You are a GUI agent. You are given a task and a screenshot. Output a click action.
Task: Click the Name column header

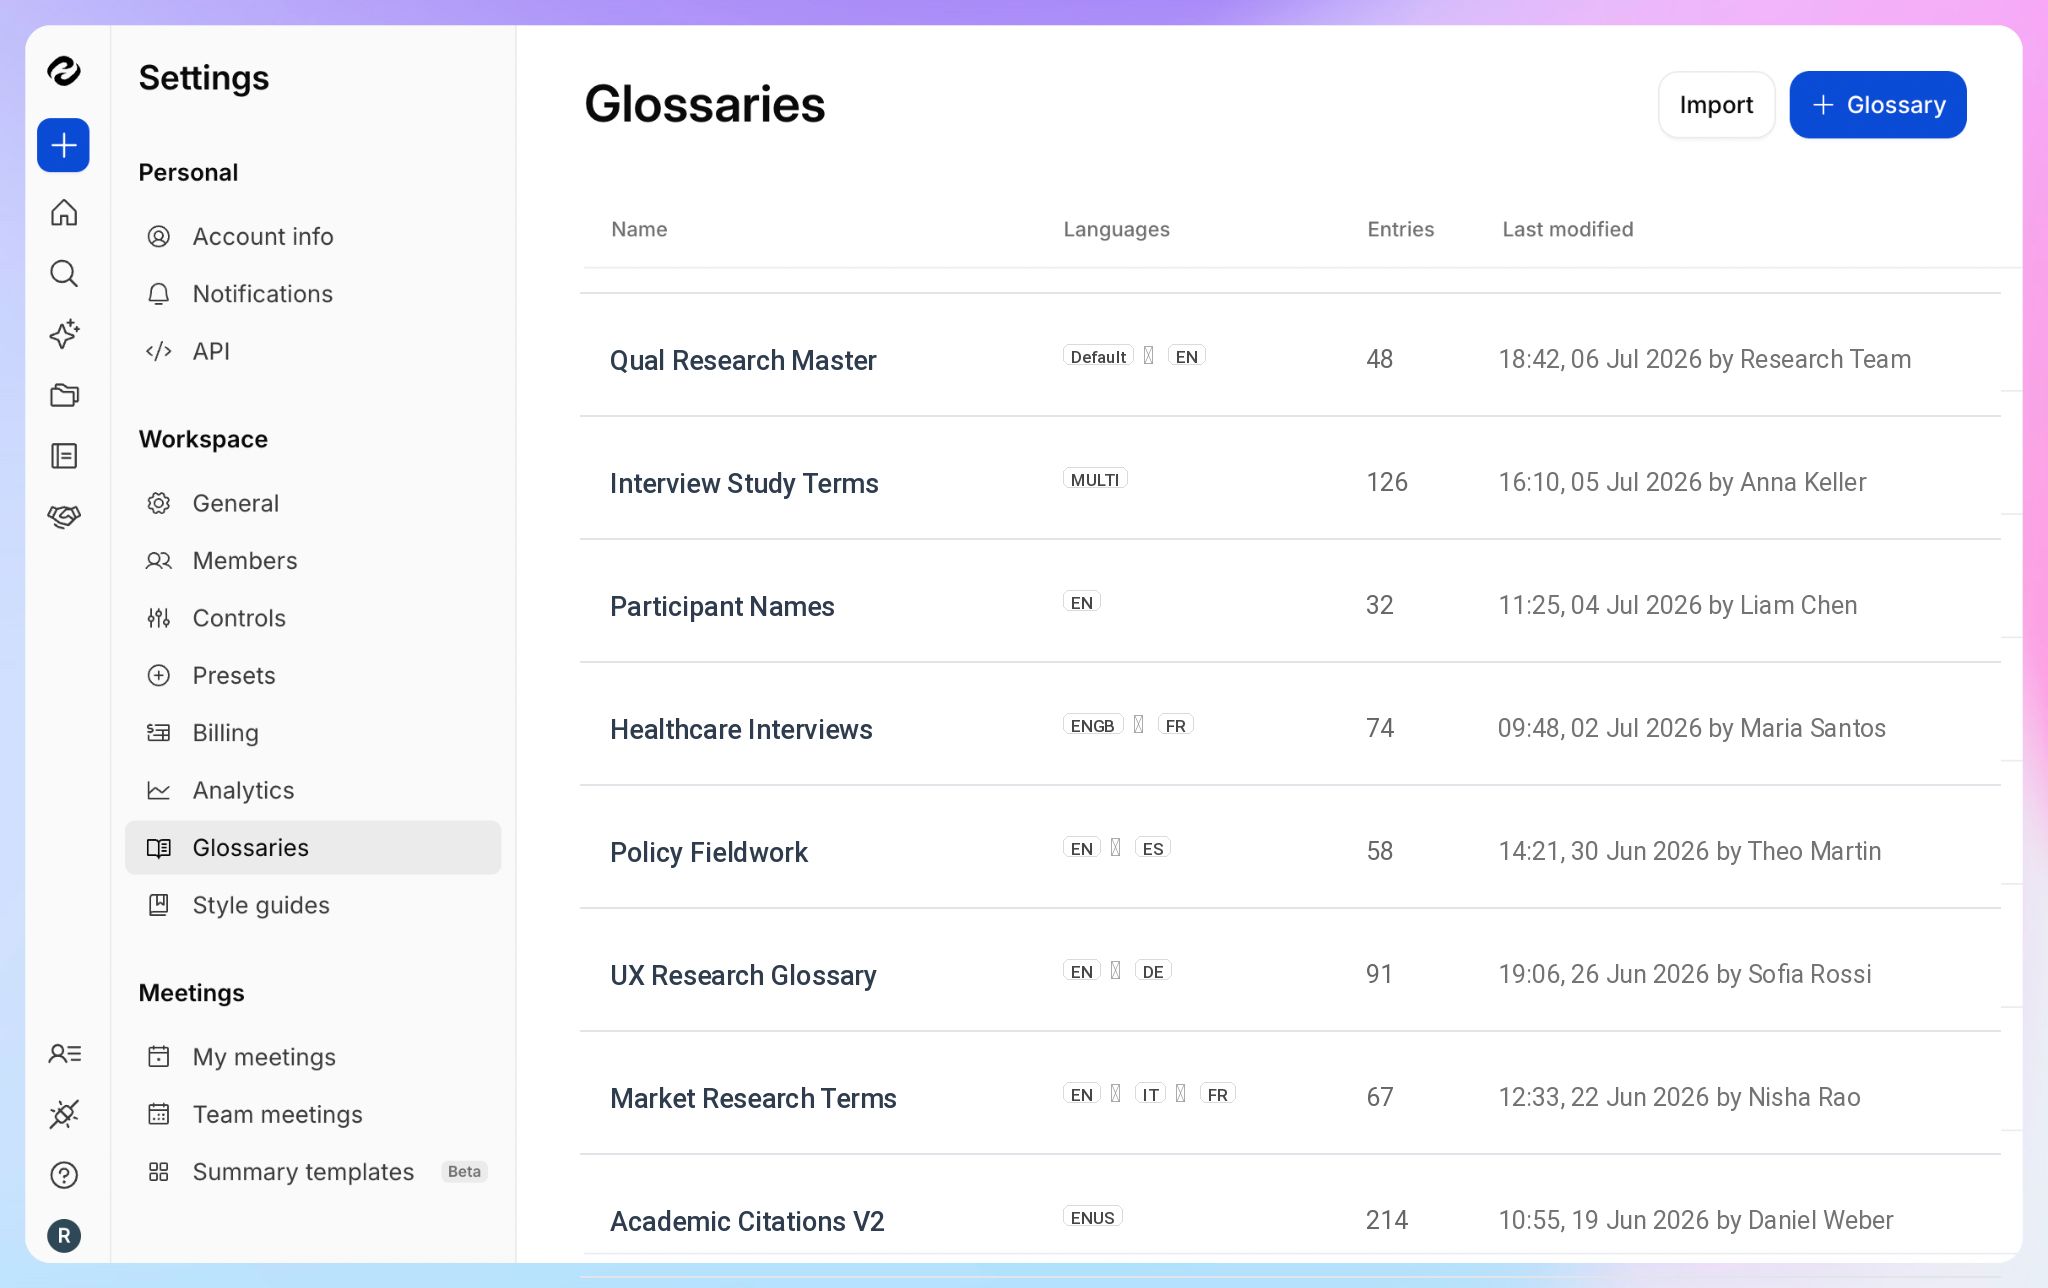point(639,229)
